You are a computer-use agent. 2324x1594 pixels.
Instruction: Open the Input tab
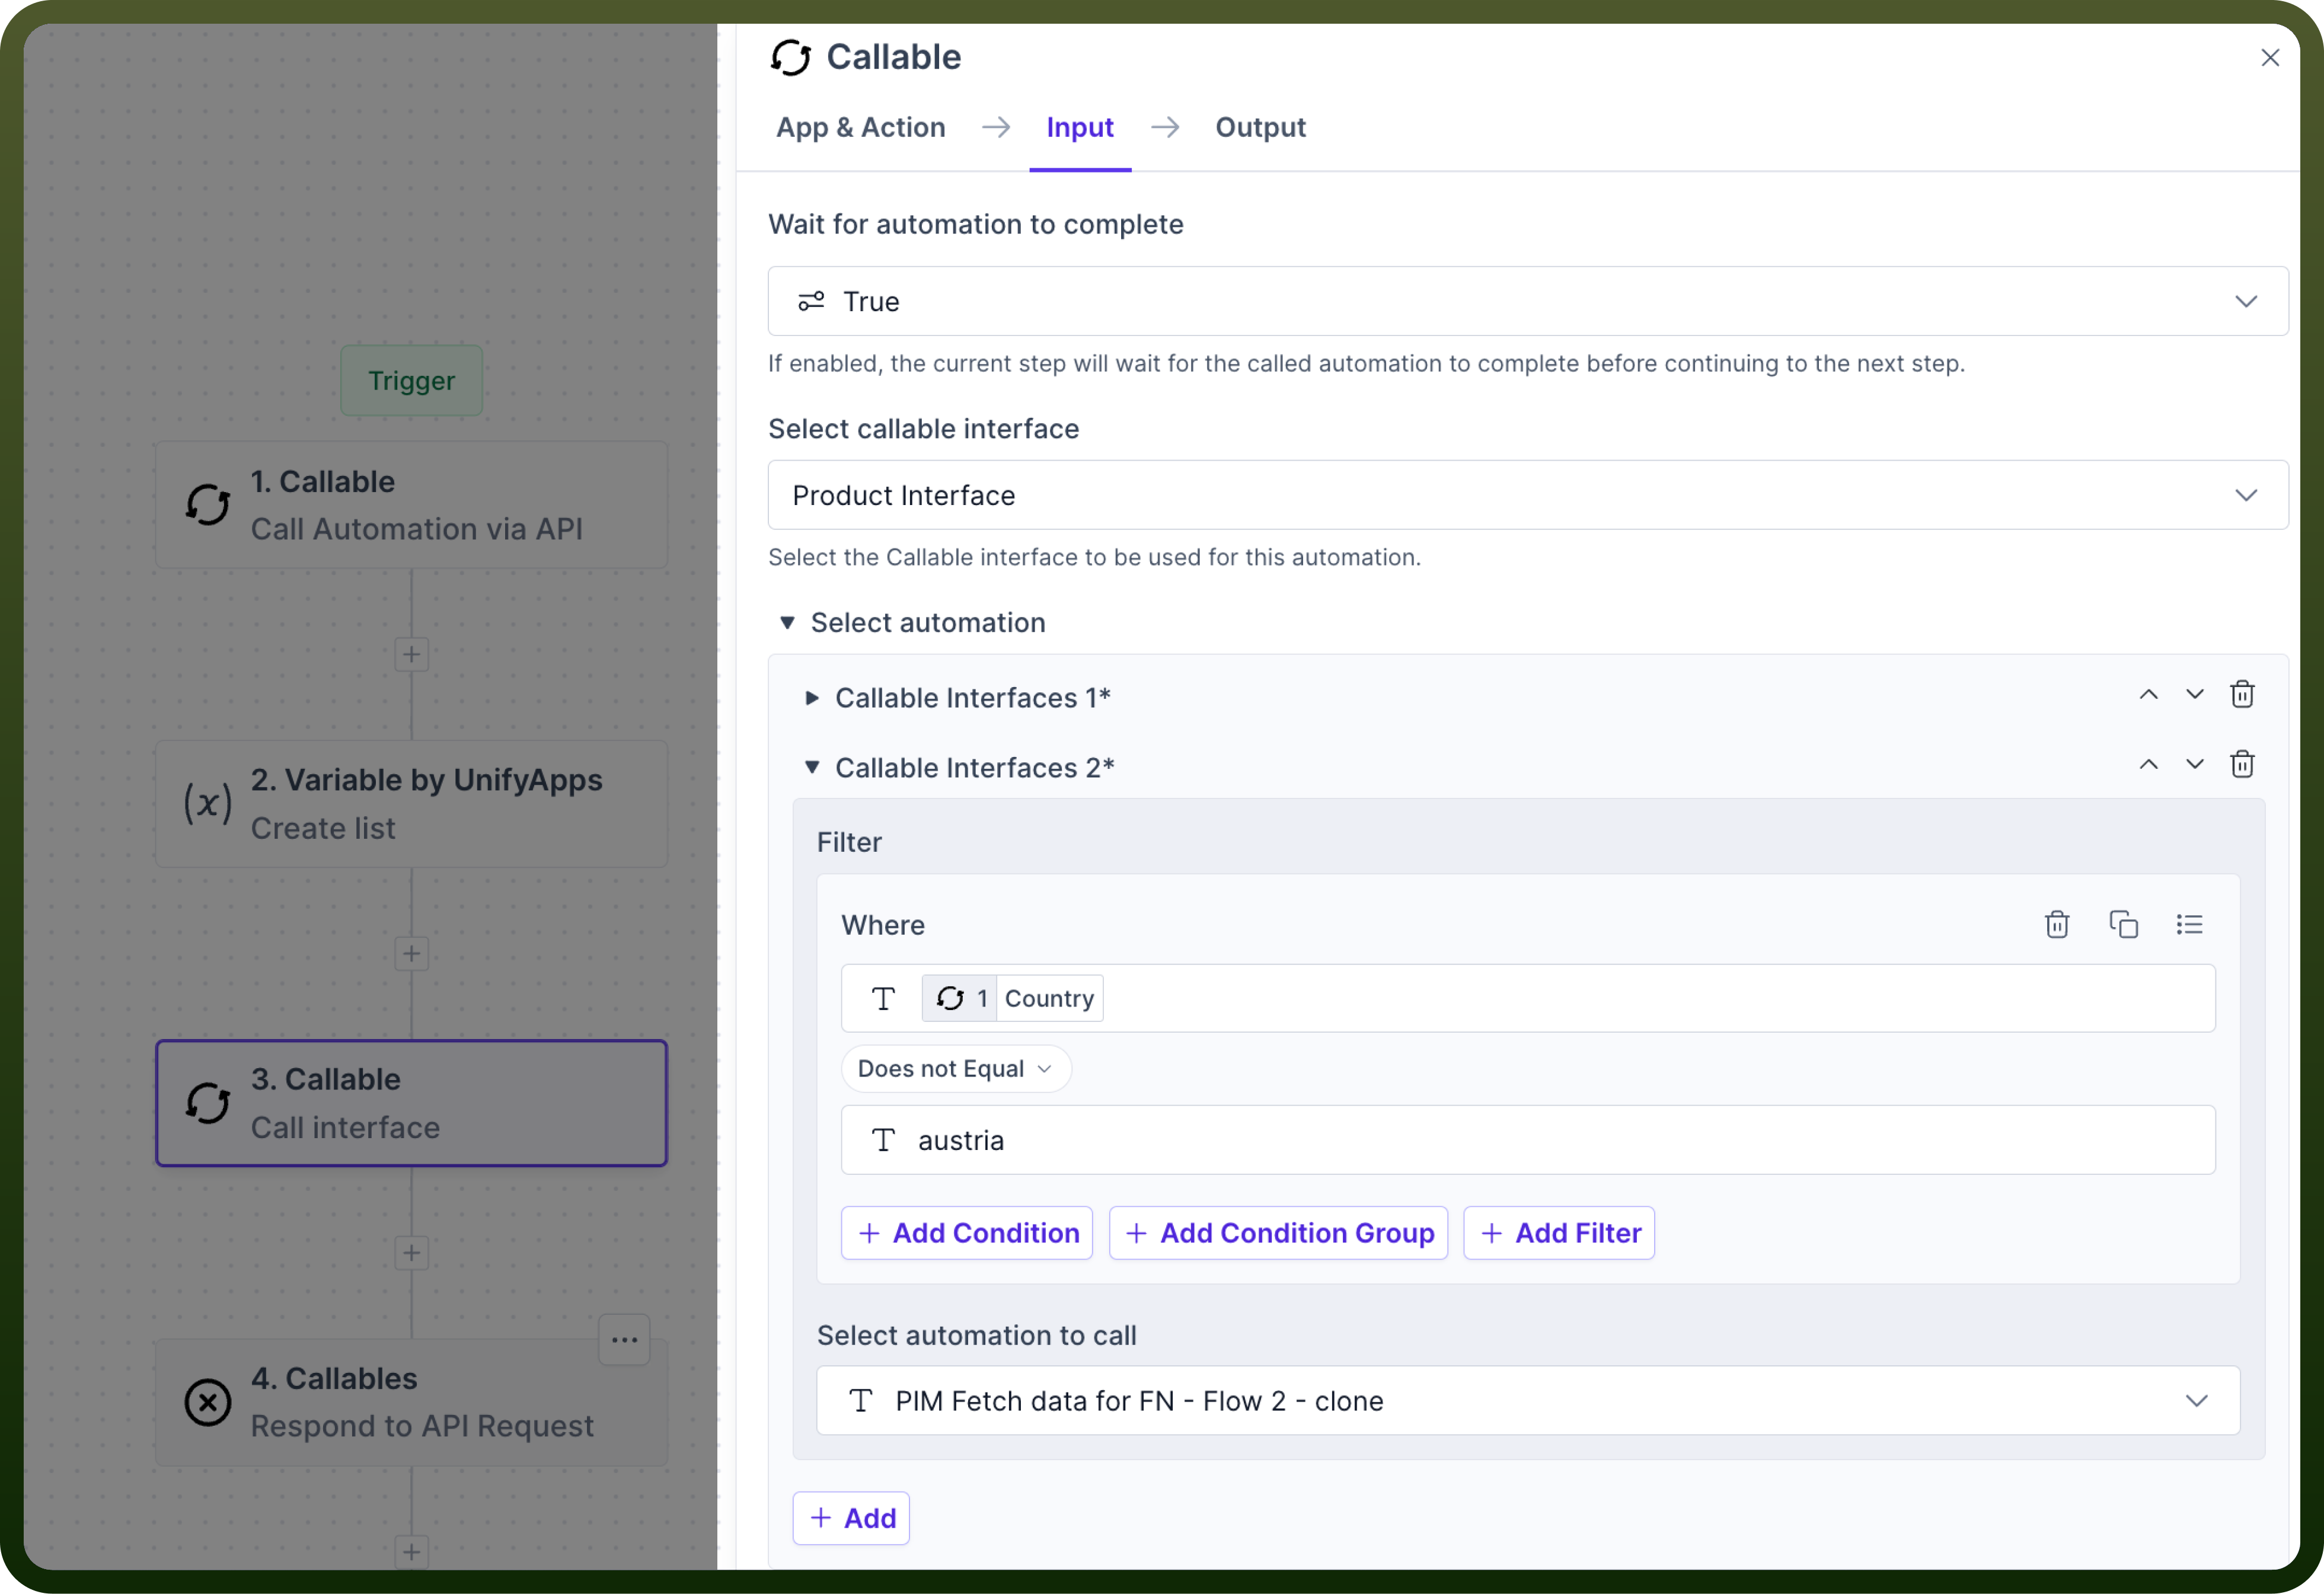click(x=1079, y=127)
